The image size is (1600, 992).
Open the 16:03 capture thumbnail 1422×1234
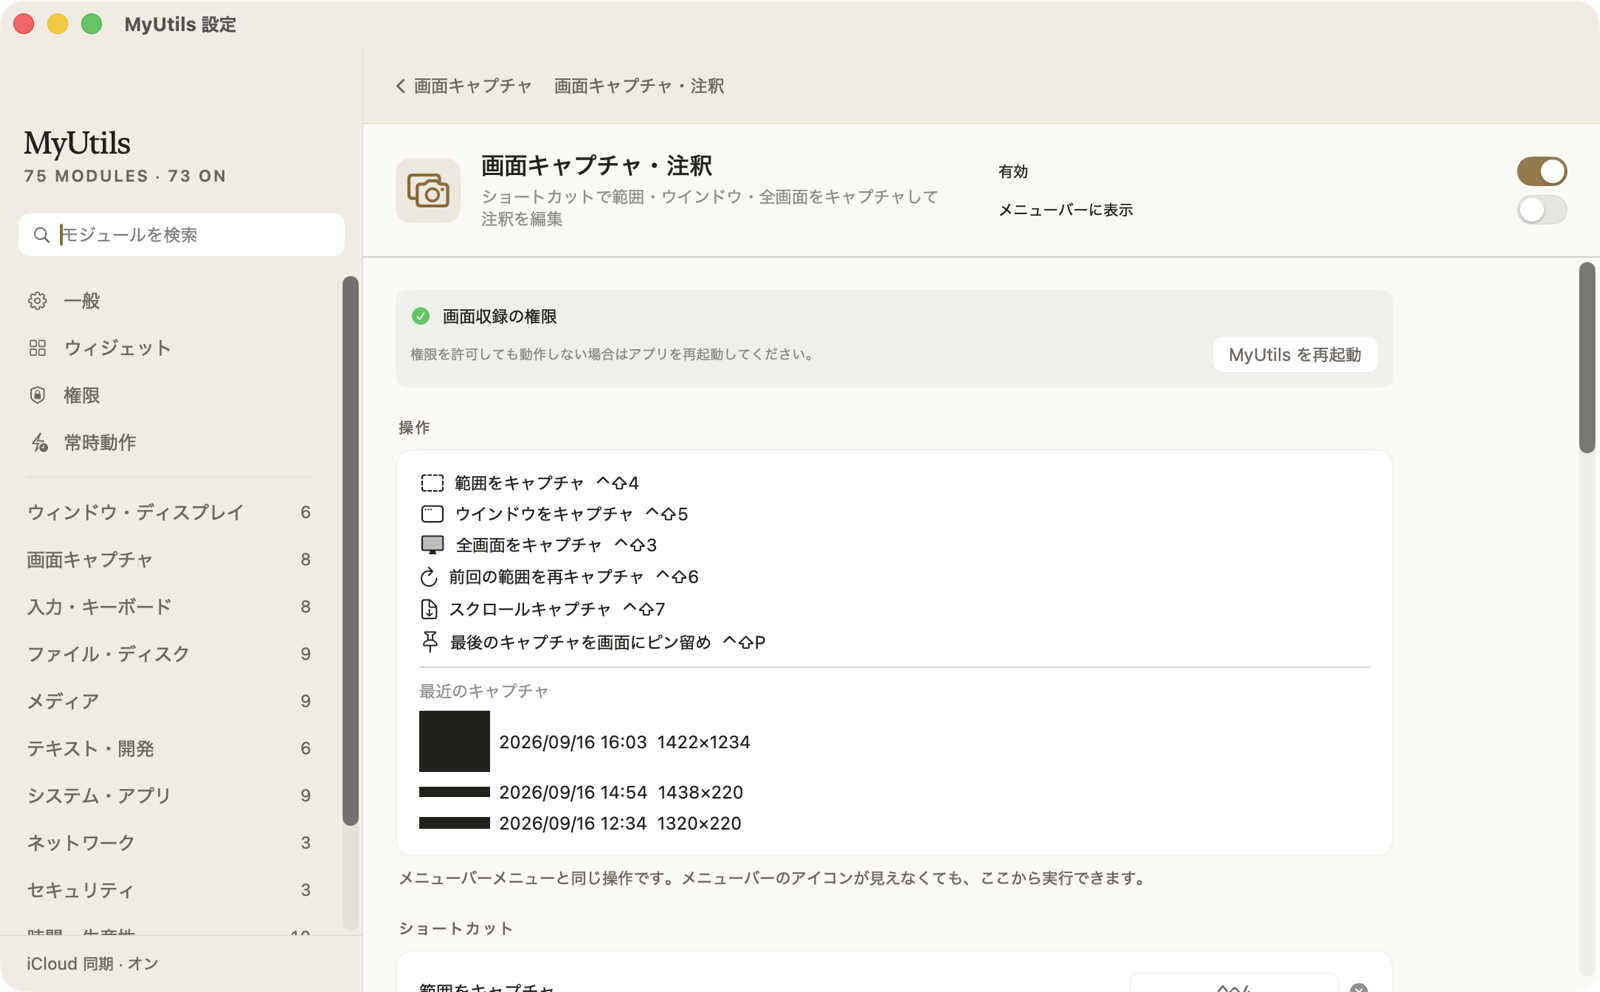tap(454, 741)
